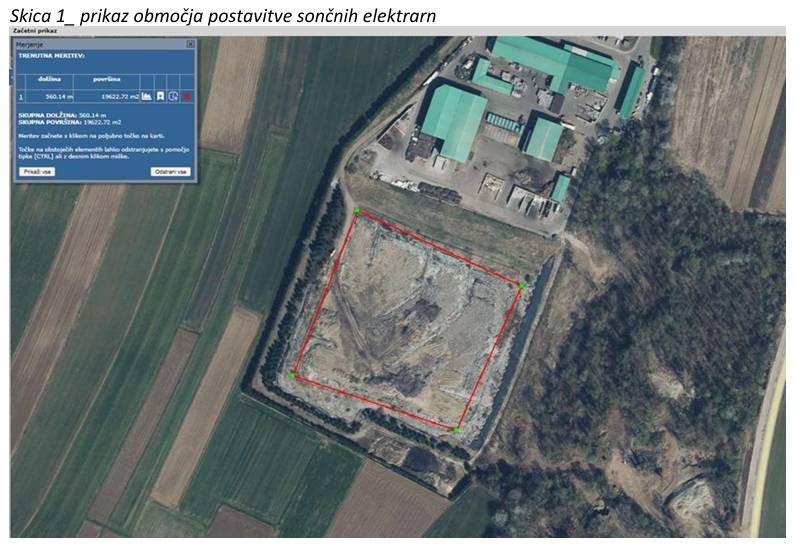Close the Merjenje measurement panel

190,44
